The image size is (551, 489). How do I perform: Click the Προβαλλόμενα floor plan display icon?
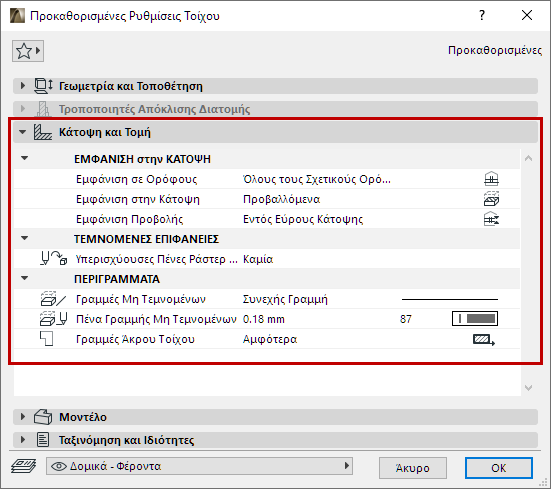tap(491, 199)
